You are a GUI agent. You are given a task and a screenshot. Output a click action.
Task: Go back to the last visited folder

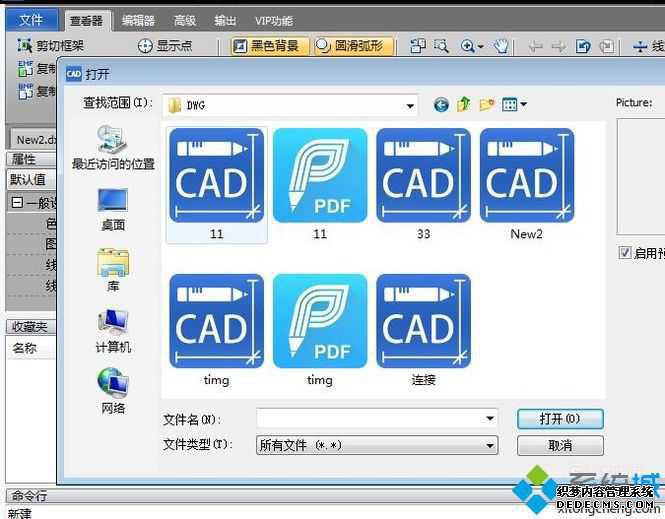pyautogui.click(x=441, y=104)
